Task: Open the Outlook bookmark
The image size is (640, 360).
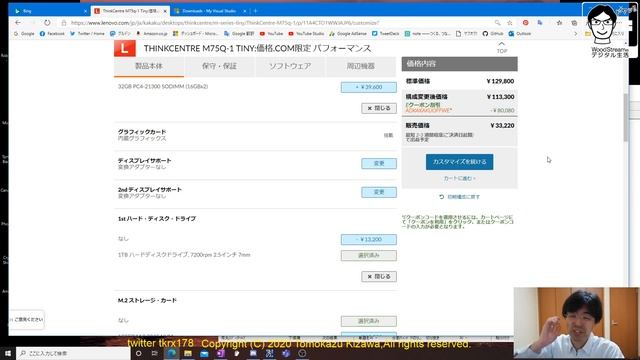Action: click(520, 33)
